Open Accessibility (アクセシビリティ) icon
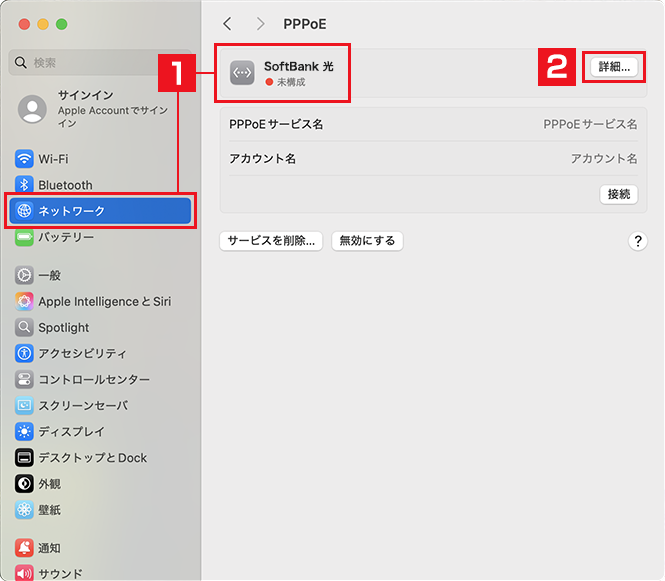The image size is (665, 581). pyautogui.click(x=24, y=354)
